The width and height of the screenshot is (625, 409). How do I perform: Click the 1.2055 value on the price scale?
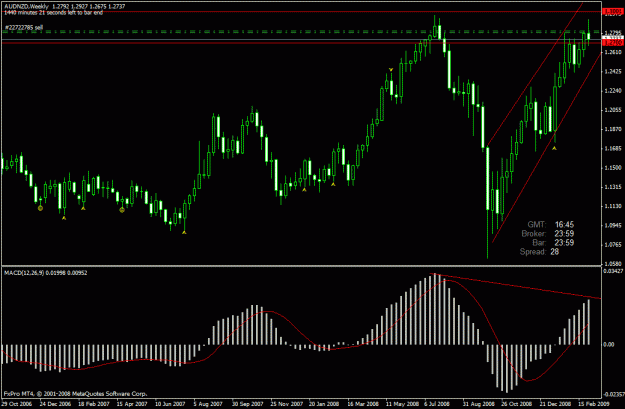[x=613, y=110]
